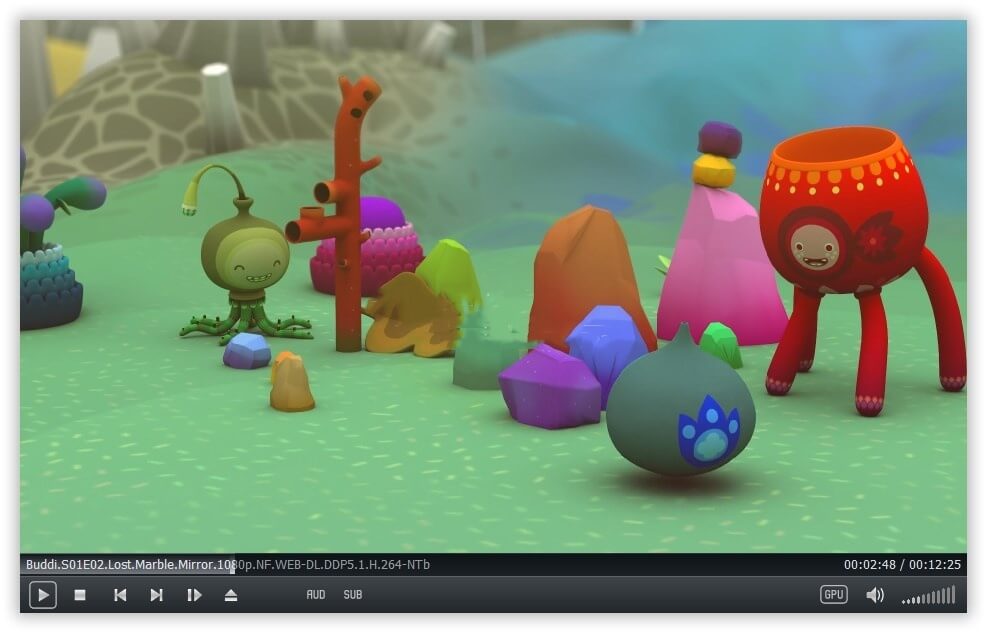Mute audio with the speaker icon
The image size is (987, 633).
(x=875, y=595)
